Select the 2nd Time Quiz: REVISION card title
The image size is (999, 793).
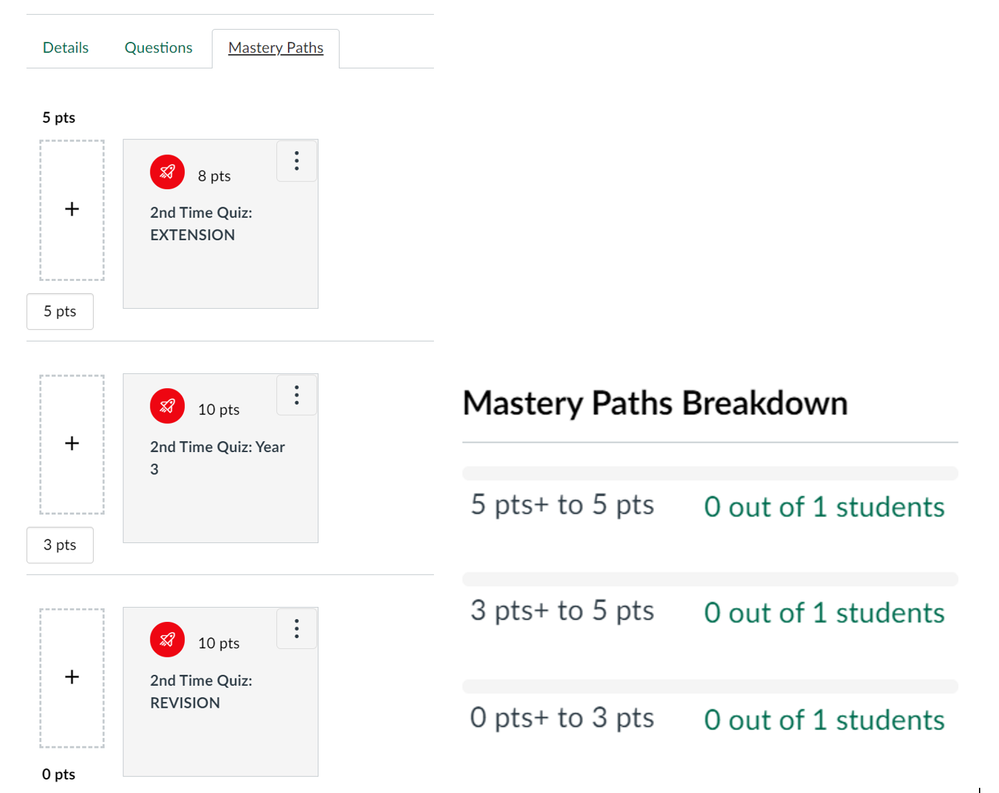200,691
